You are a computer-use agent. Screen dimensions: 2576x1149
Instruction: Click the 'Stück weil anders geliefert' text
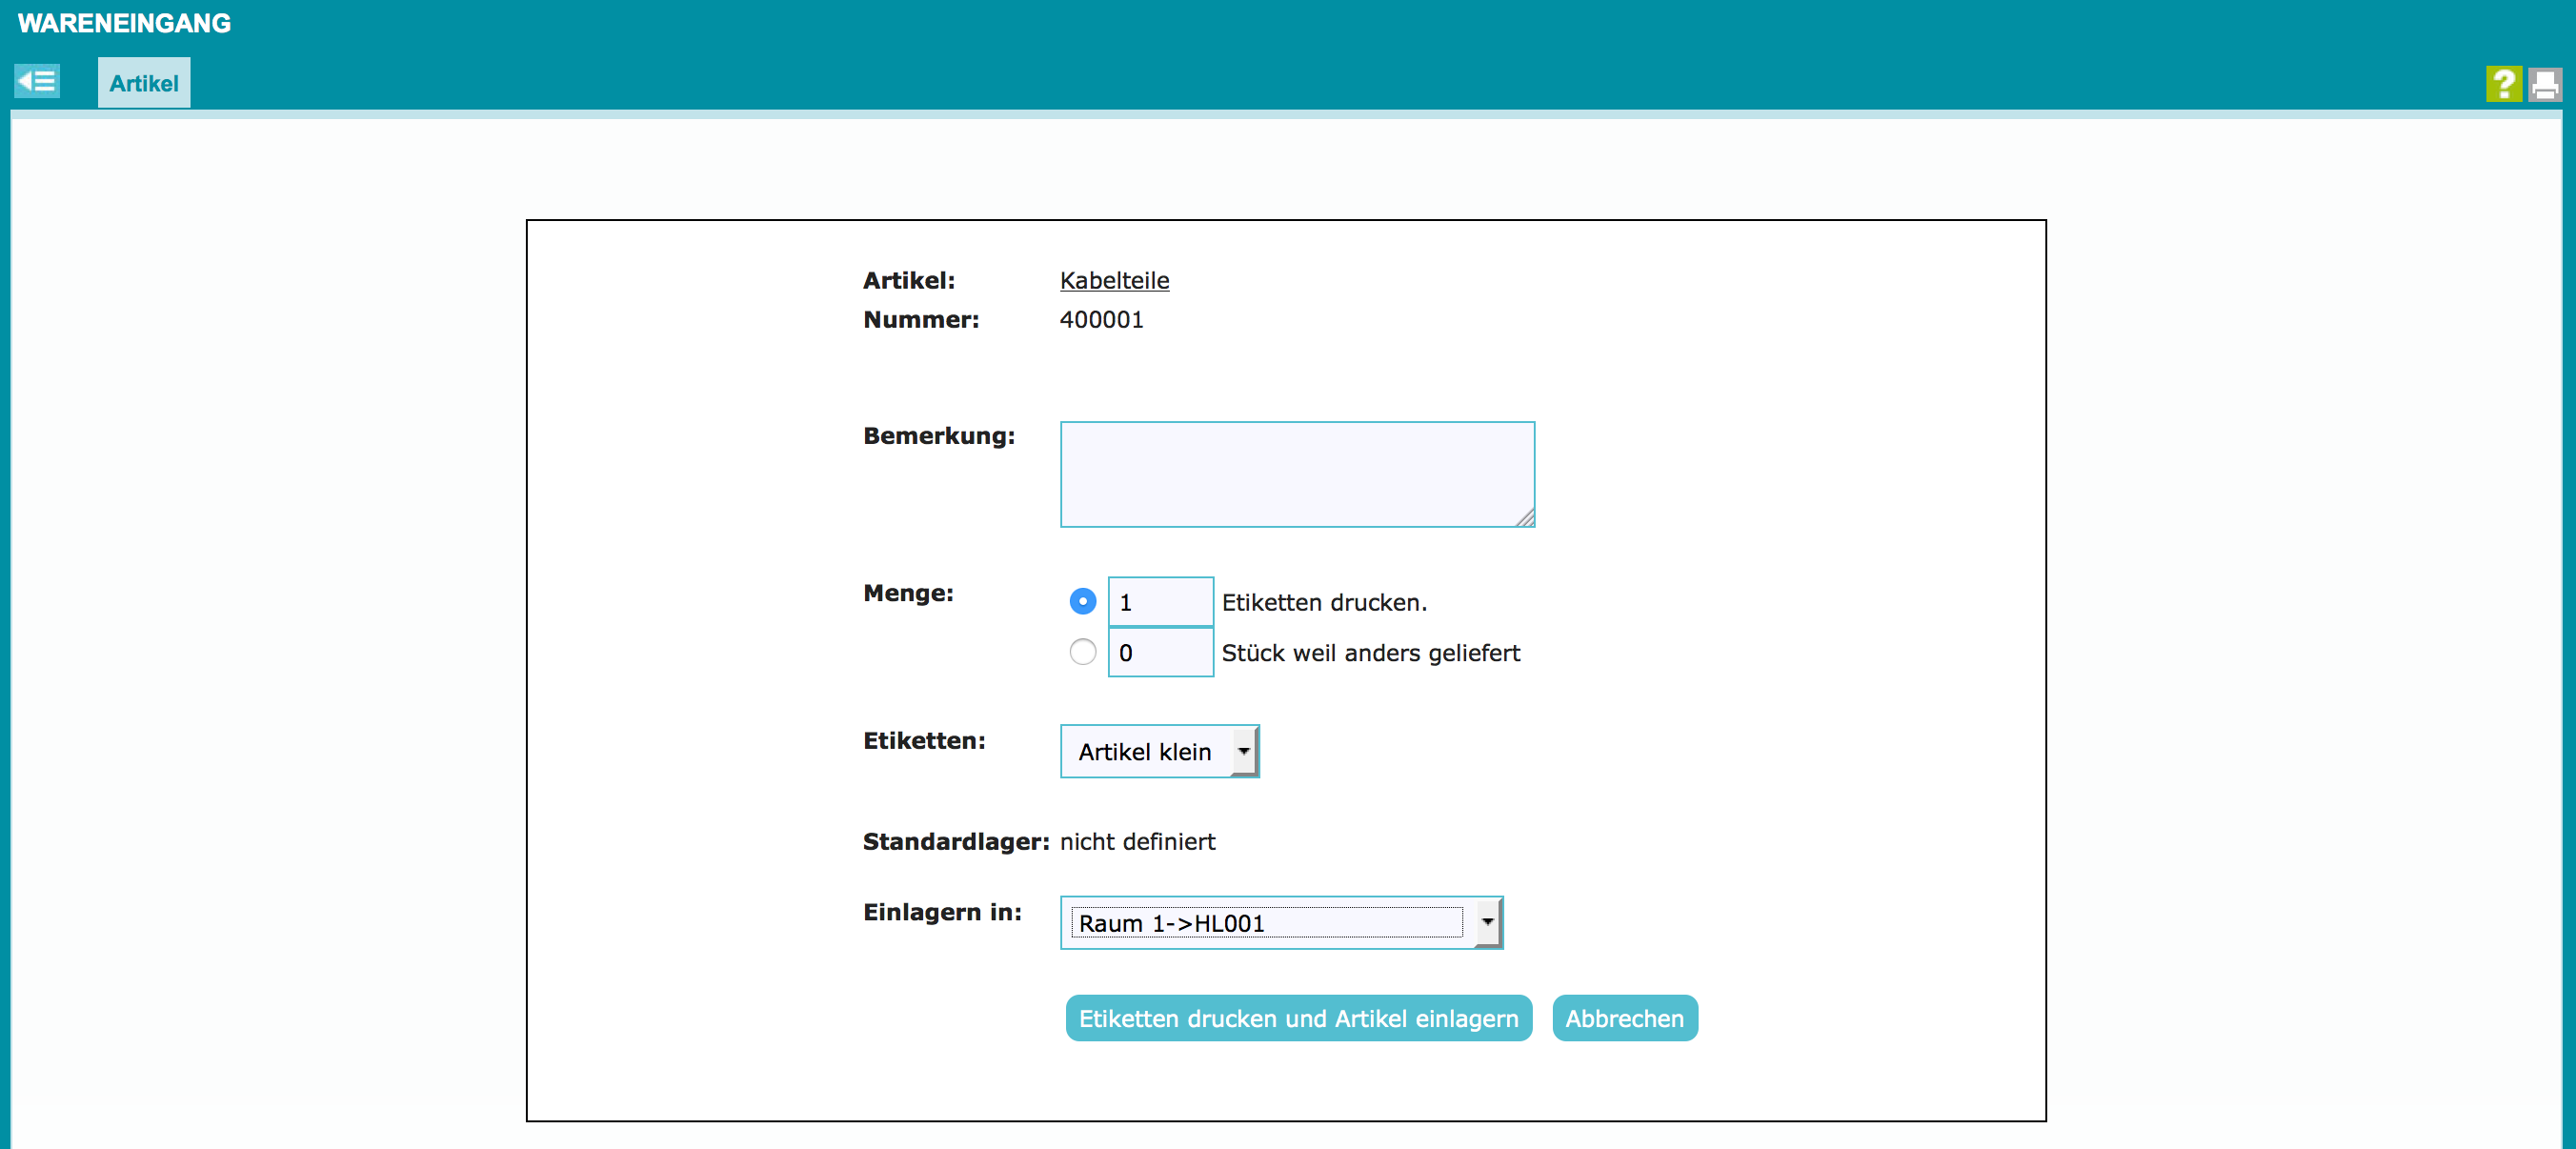1370,653
